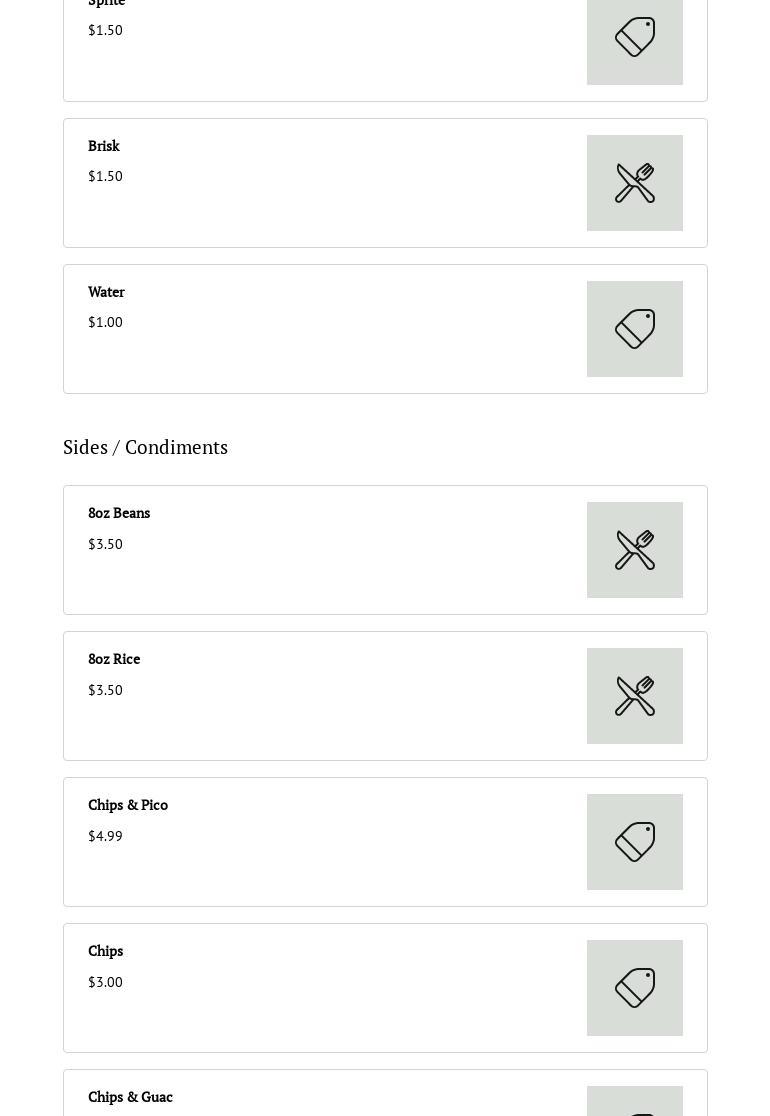Click the Chips item tag icon
The height and width of the screenshot is (1116, 770).
click(x=635, y=988)
